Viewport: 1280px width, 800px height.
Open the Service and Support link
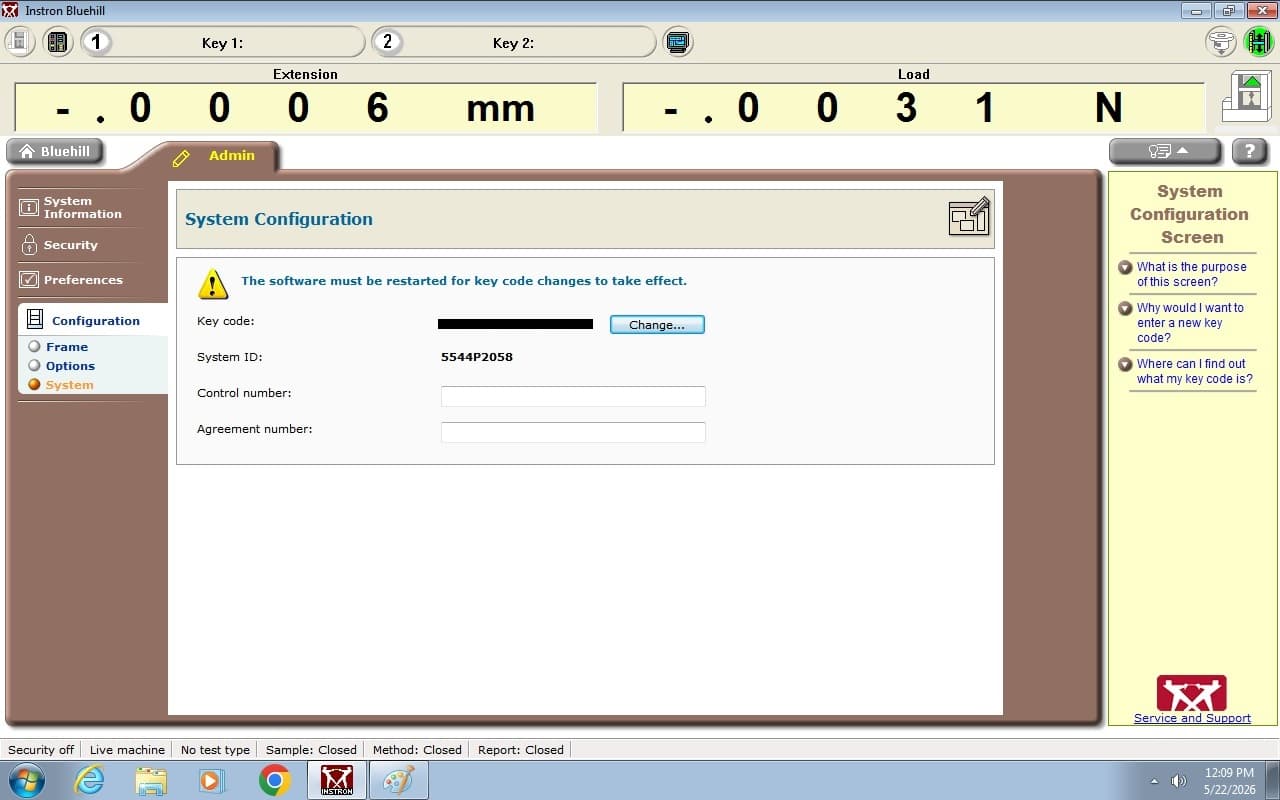click(x=1192, y=718)
